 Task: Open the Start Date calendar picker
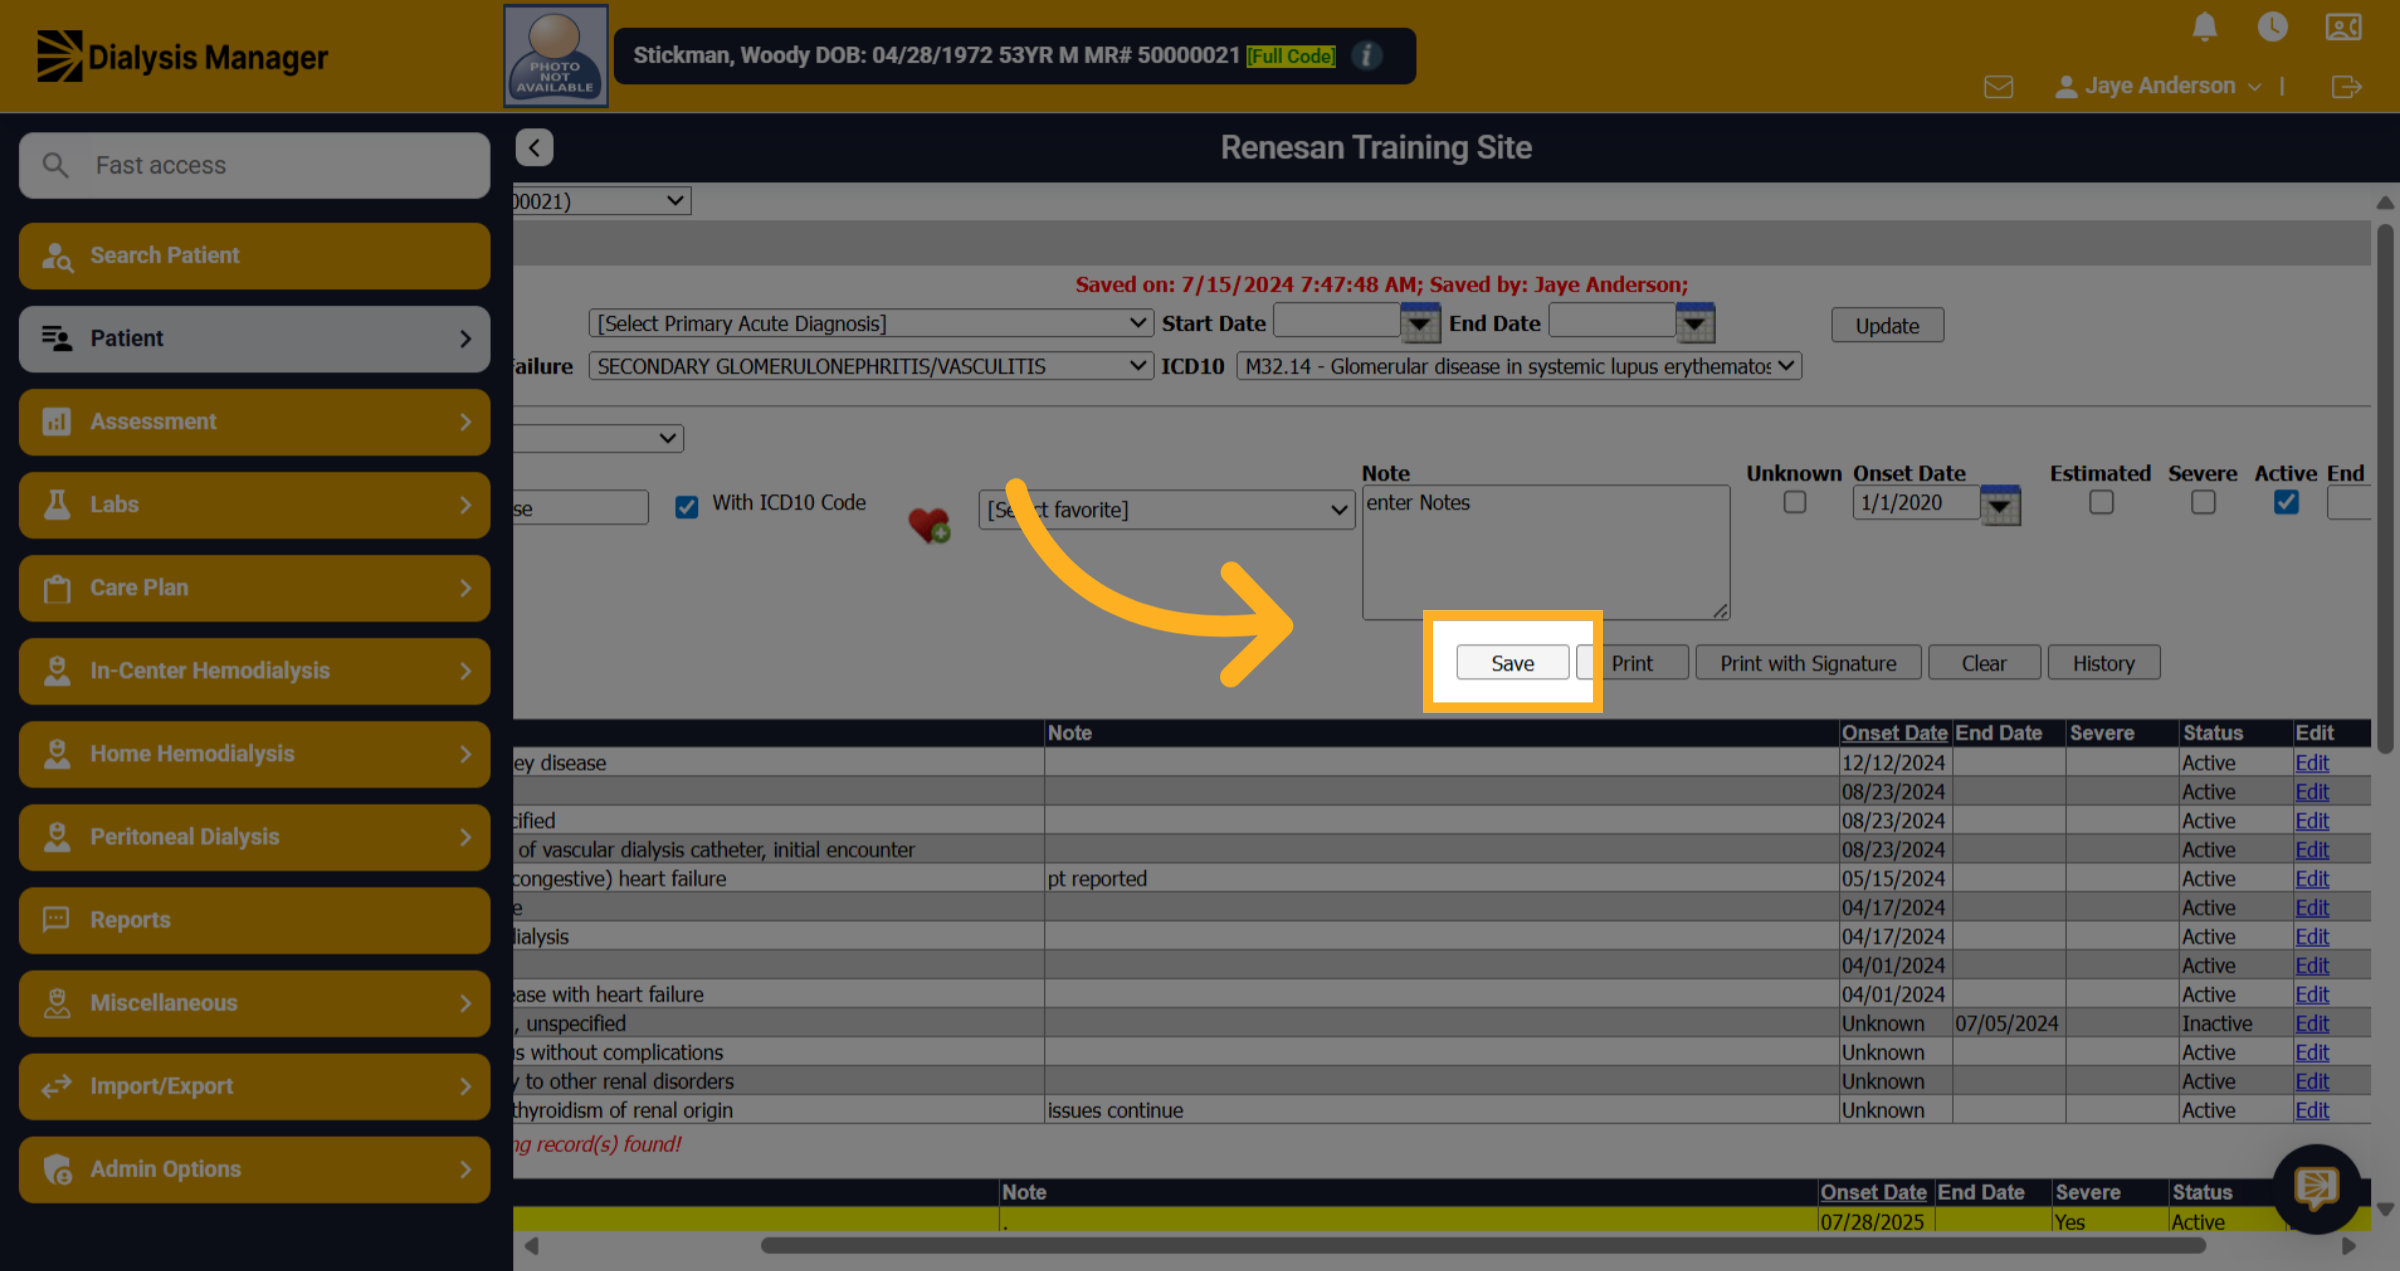click(x=1420, y=323)
